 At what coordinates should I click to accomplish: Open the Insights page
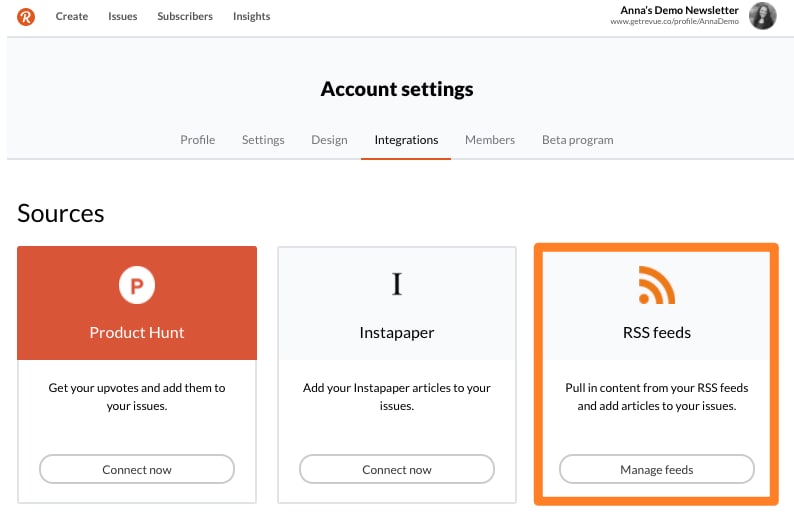click(251, 16)
